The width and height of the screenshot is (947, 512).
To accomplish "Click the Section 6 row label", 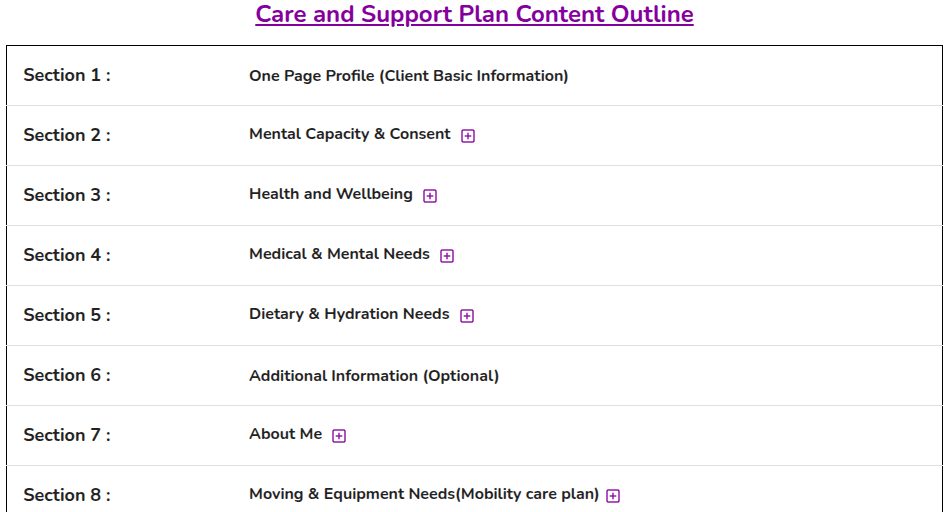I will (x=67, y=375).
